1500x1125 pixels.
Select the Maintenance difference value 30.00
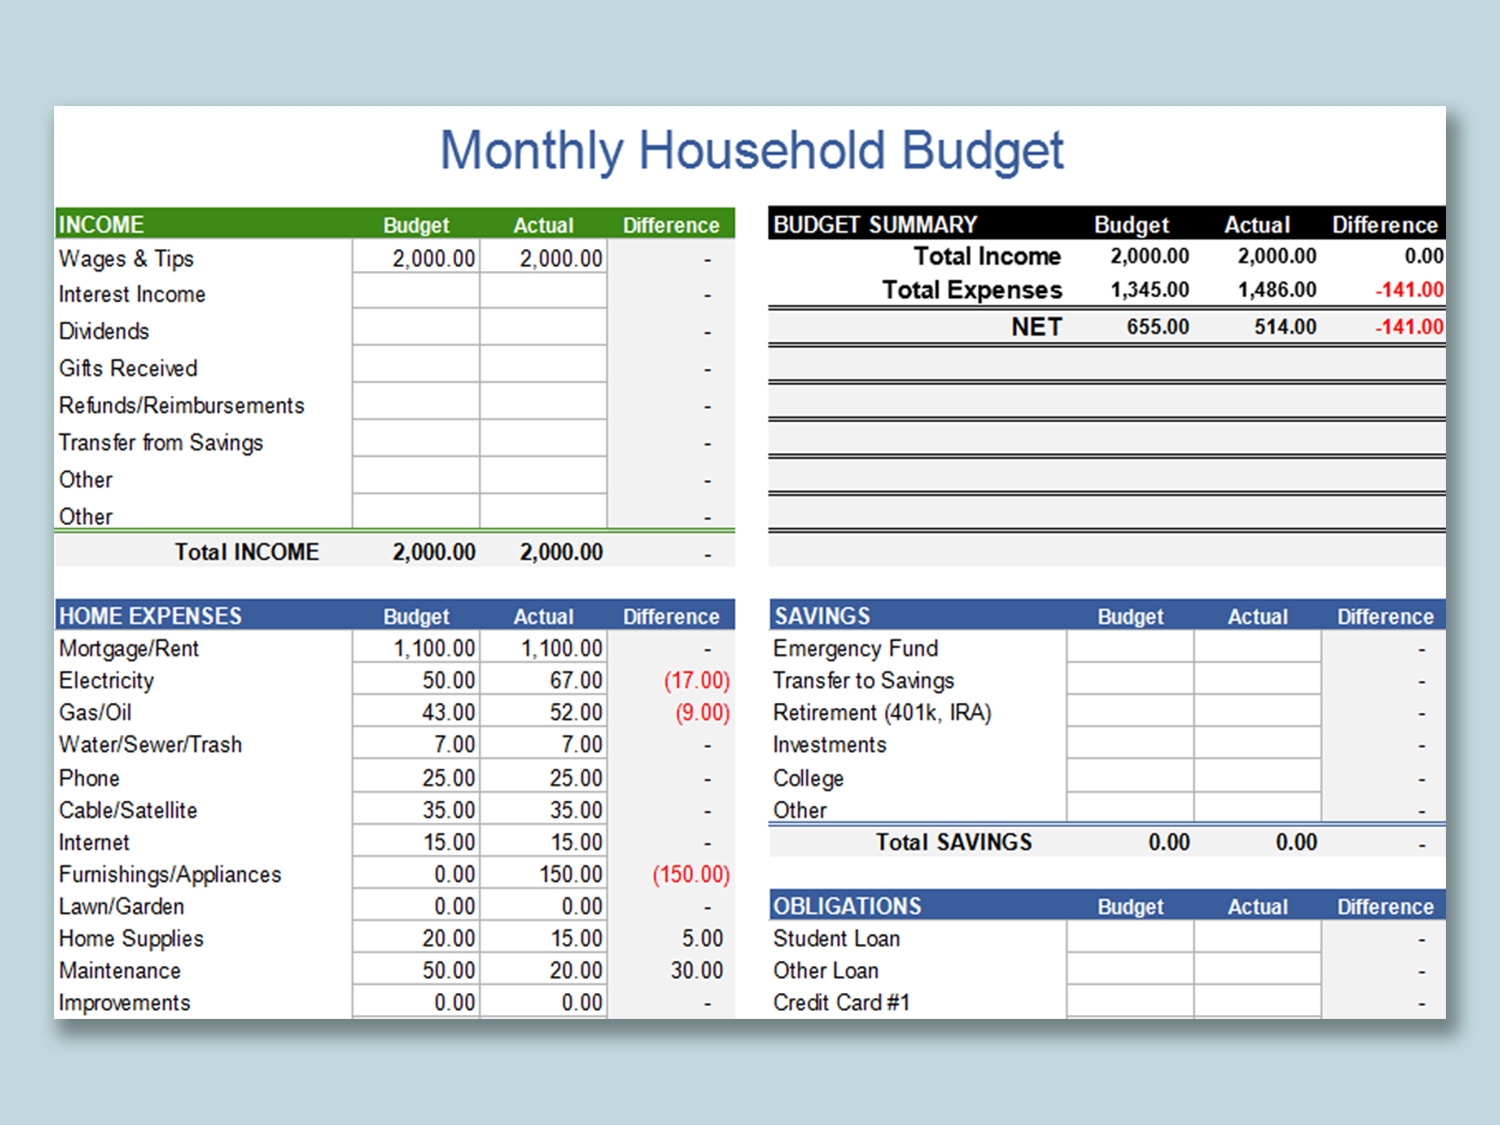pyautogui.click(x=707, y=970)
